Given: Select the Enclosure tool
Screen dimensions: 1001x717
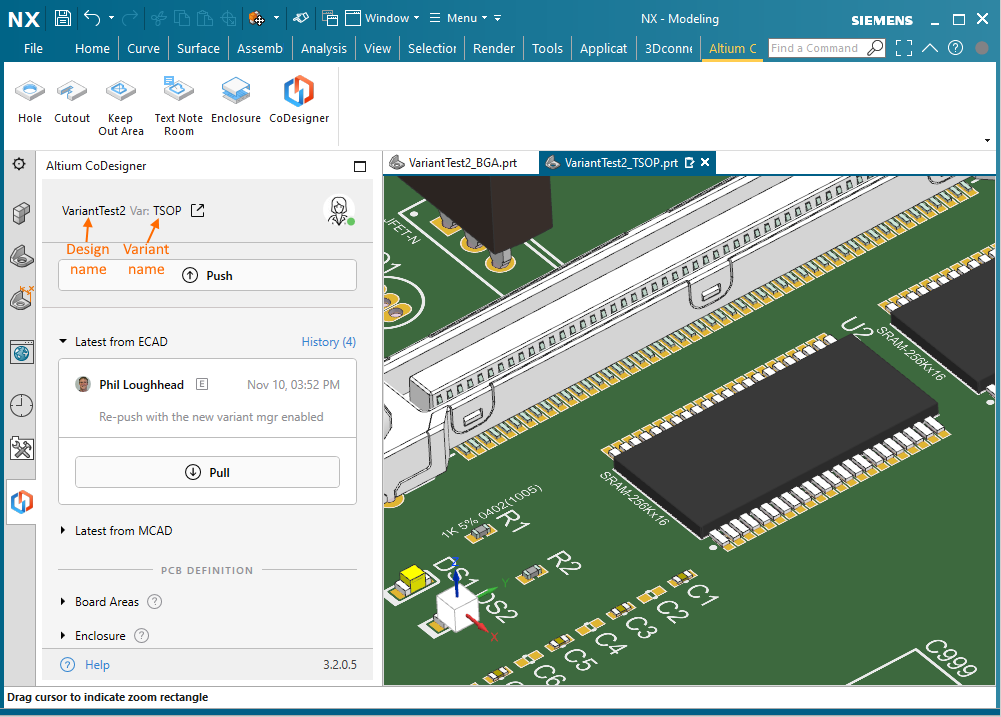Looking at the screenshot, I should [236, 101].
